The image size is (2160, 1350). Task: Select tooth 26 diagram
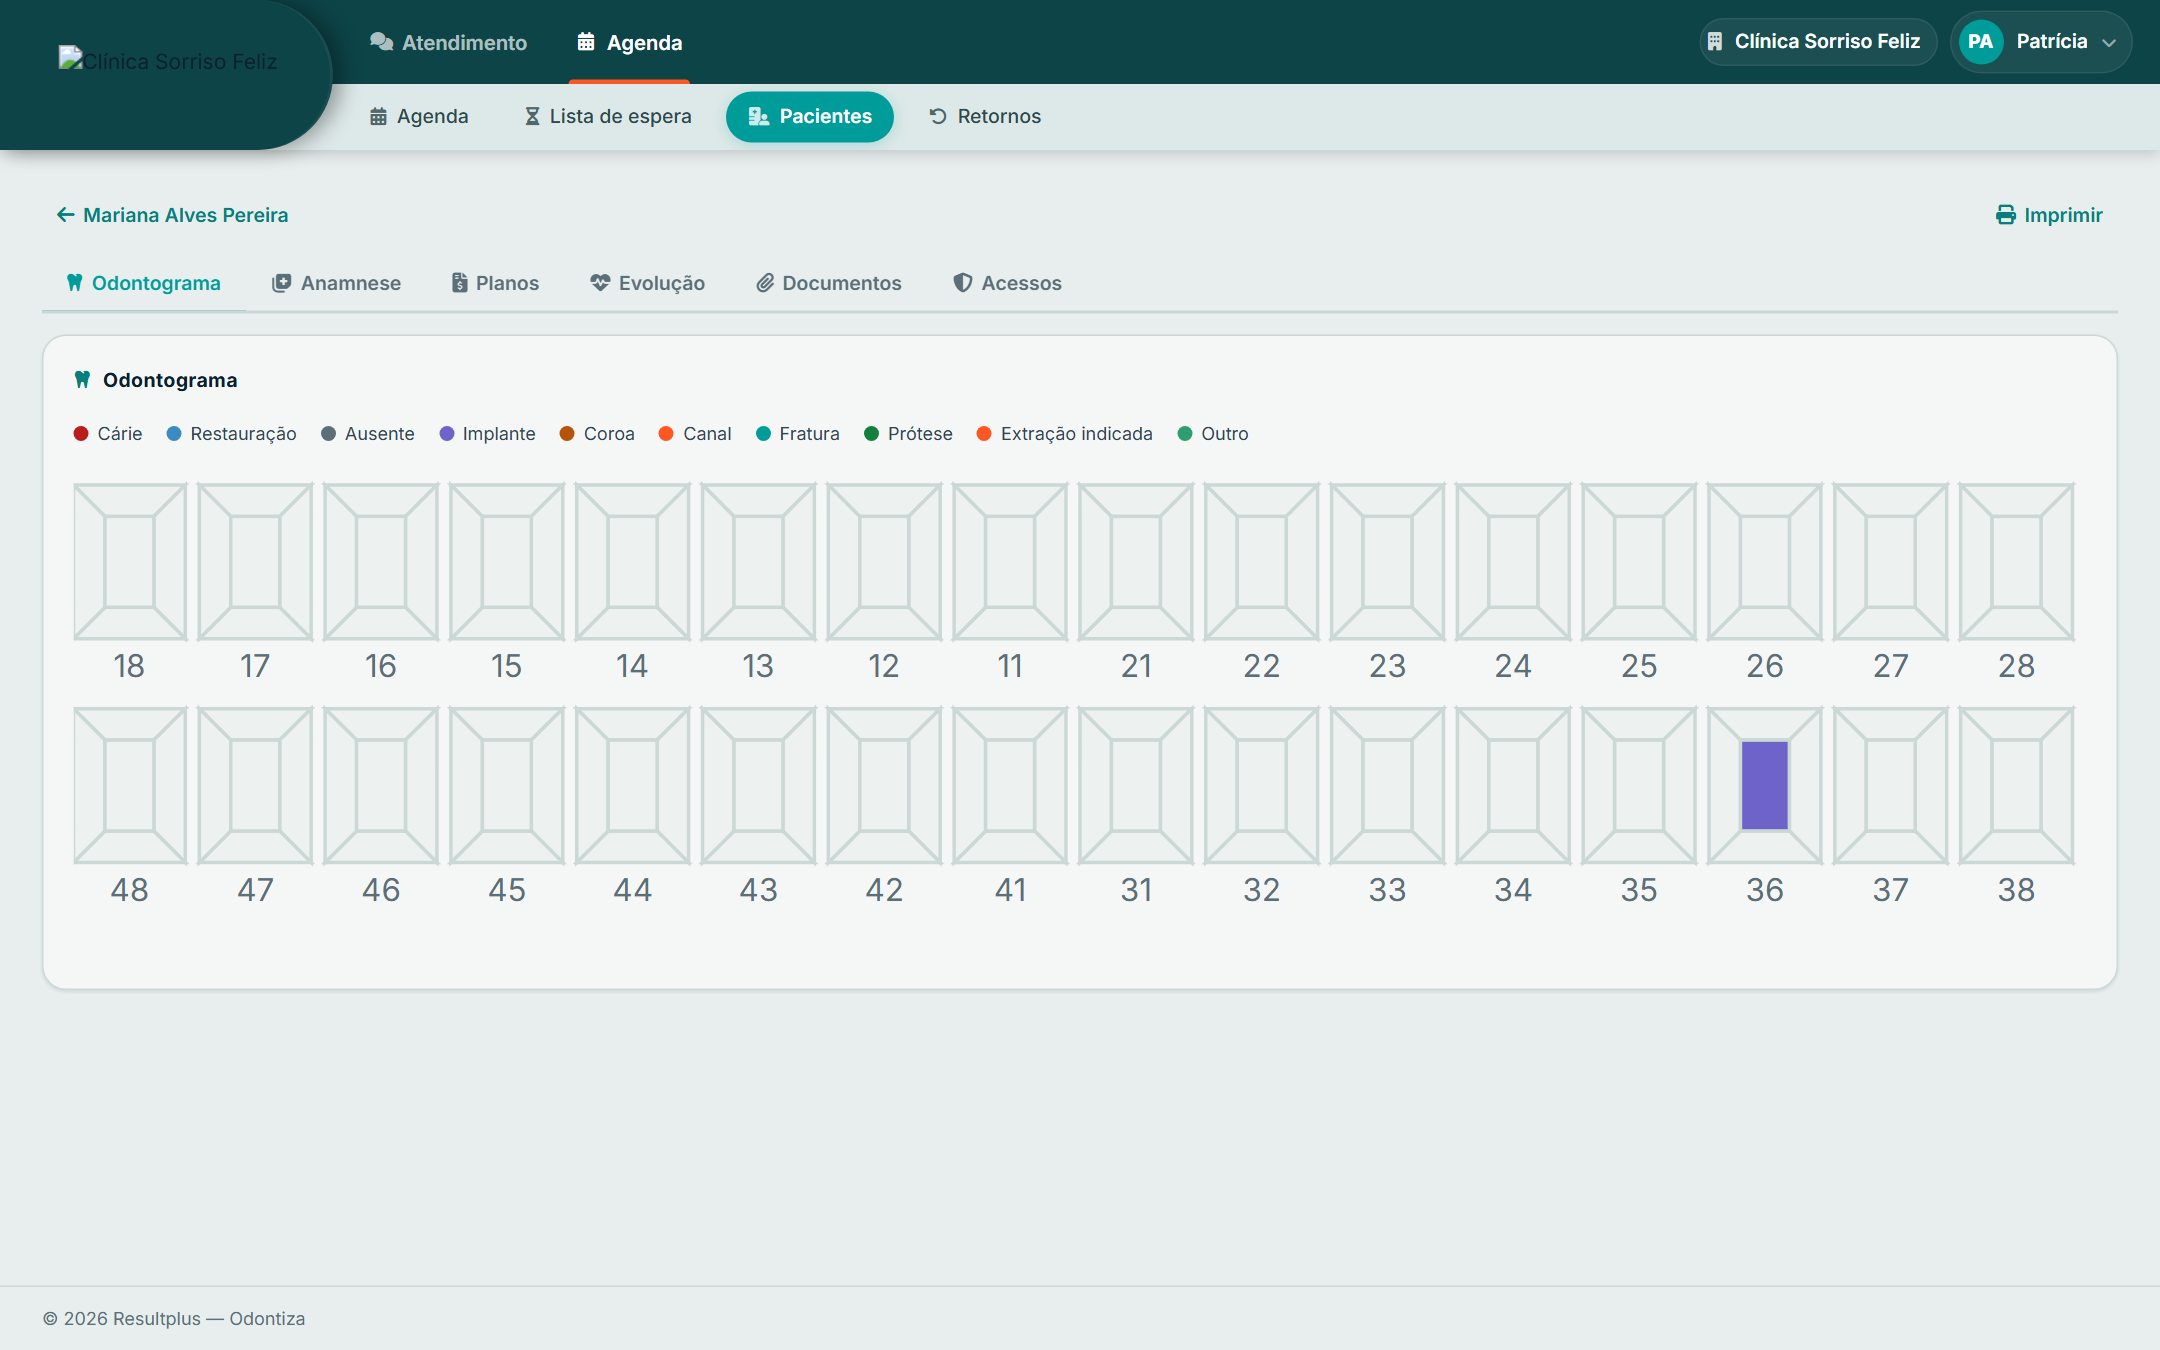[x=1765, y=561]
